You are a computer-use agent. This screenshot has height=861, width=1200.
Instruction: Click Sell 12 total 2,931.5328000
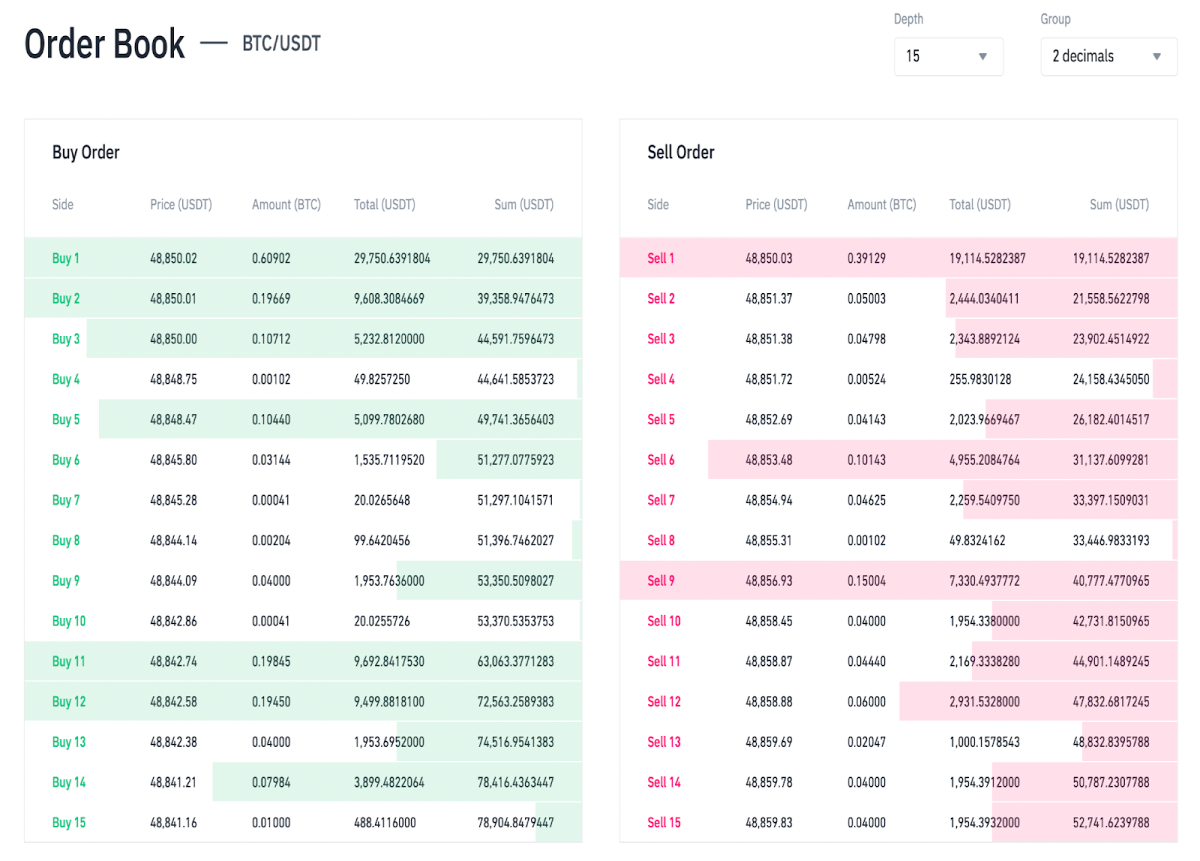pyautogui.click(x=985, y=702)
